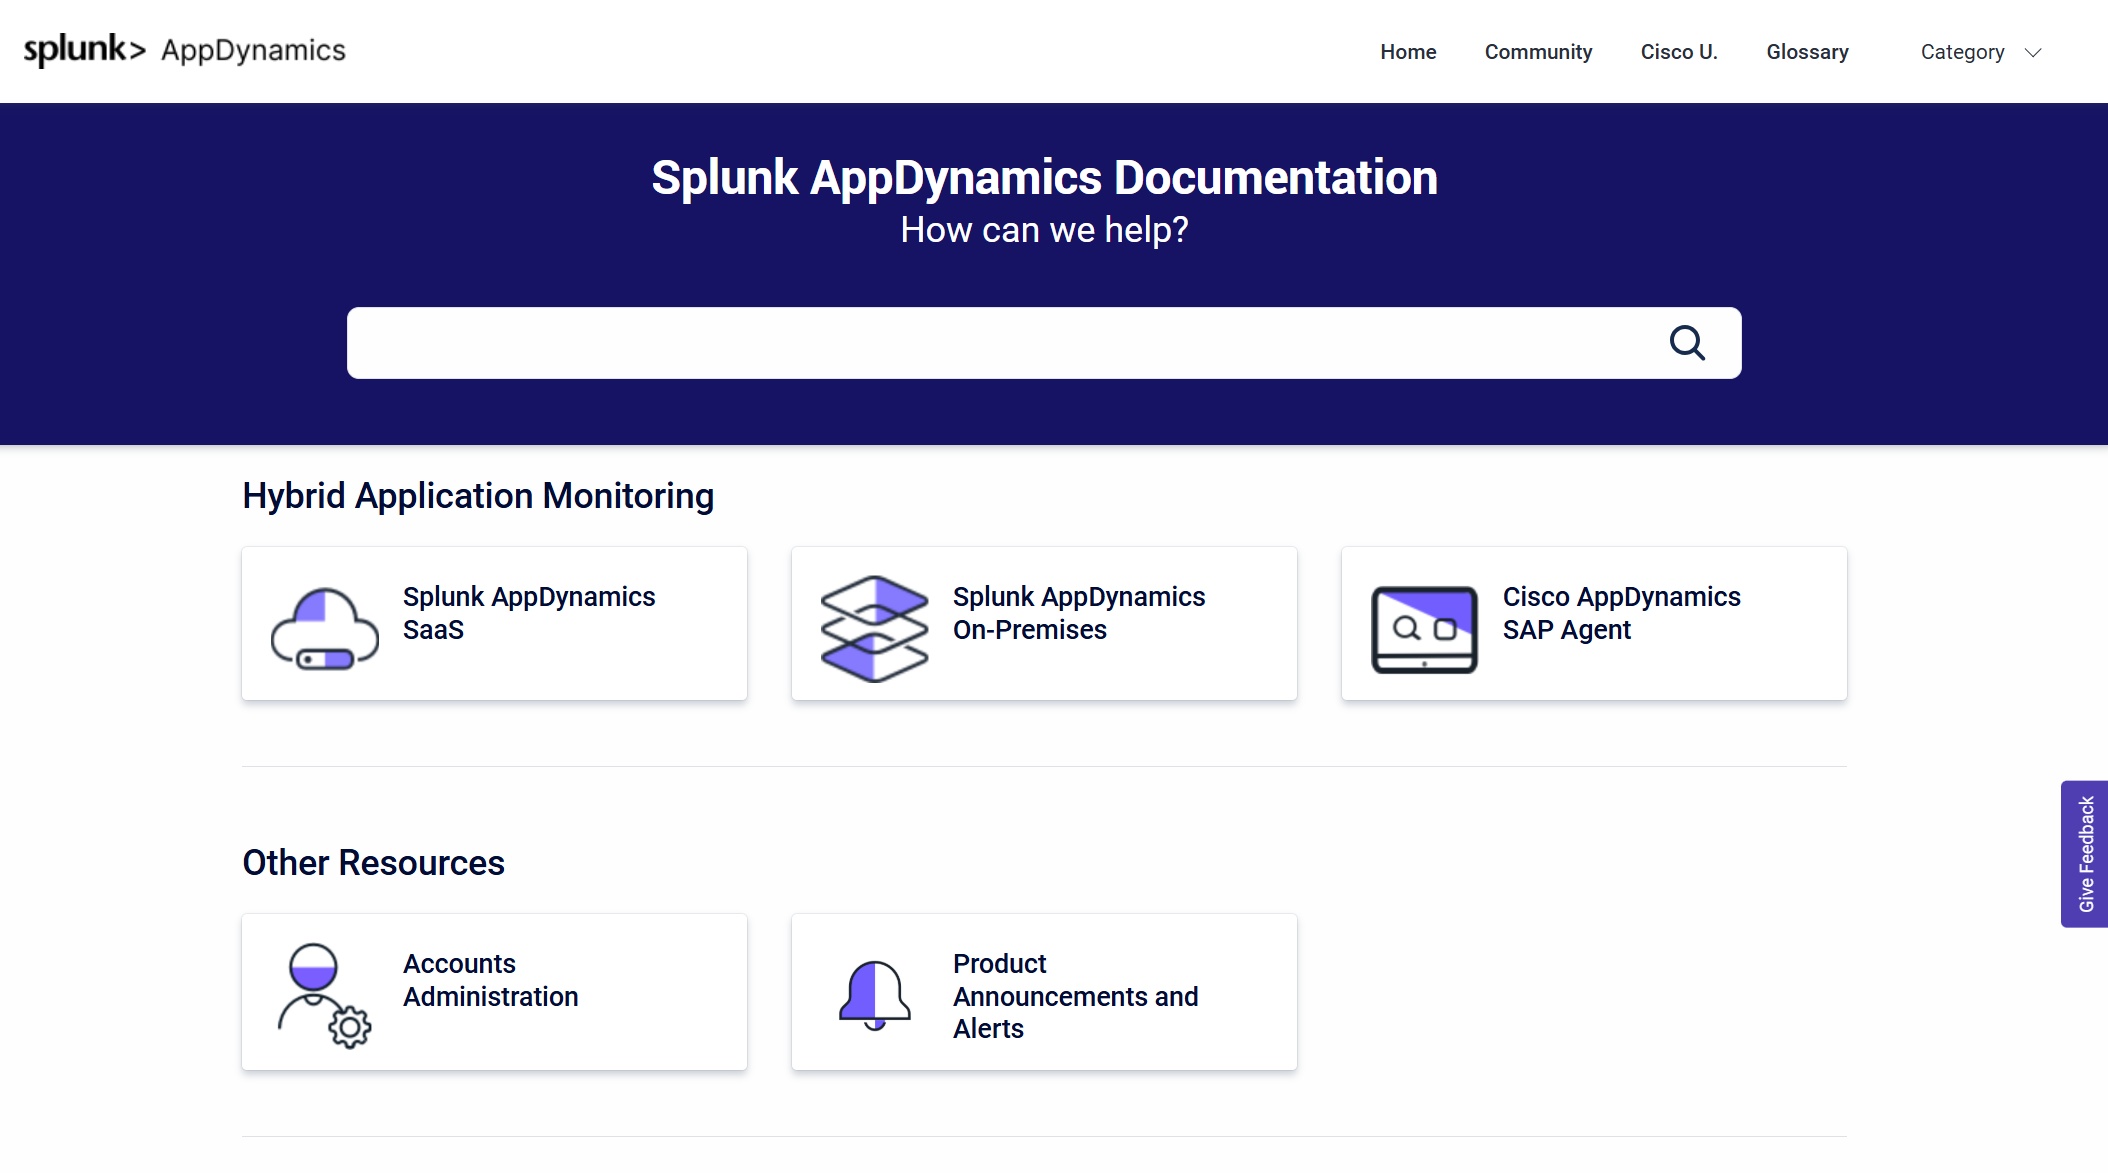Visit the Cisco U. link
The height and width of the screenshot is (1173, 2108).
click(x=1678, y=51)
